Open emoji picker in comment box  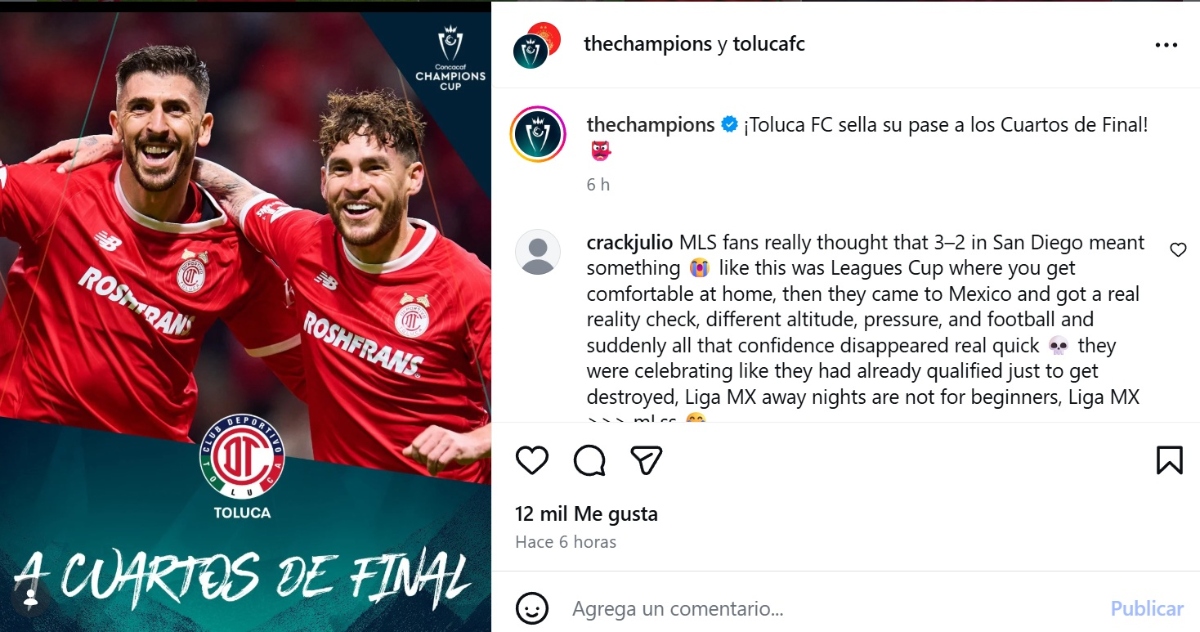pyautogui.click(x=532, y=608)
